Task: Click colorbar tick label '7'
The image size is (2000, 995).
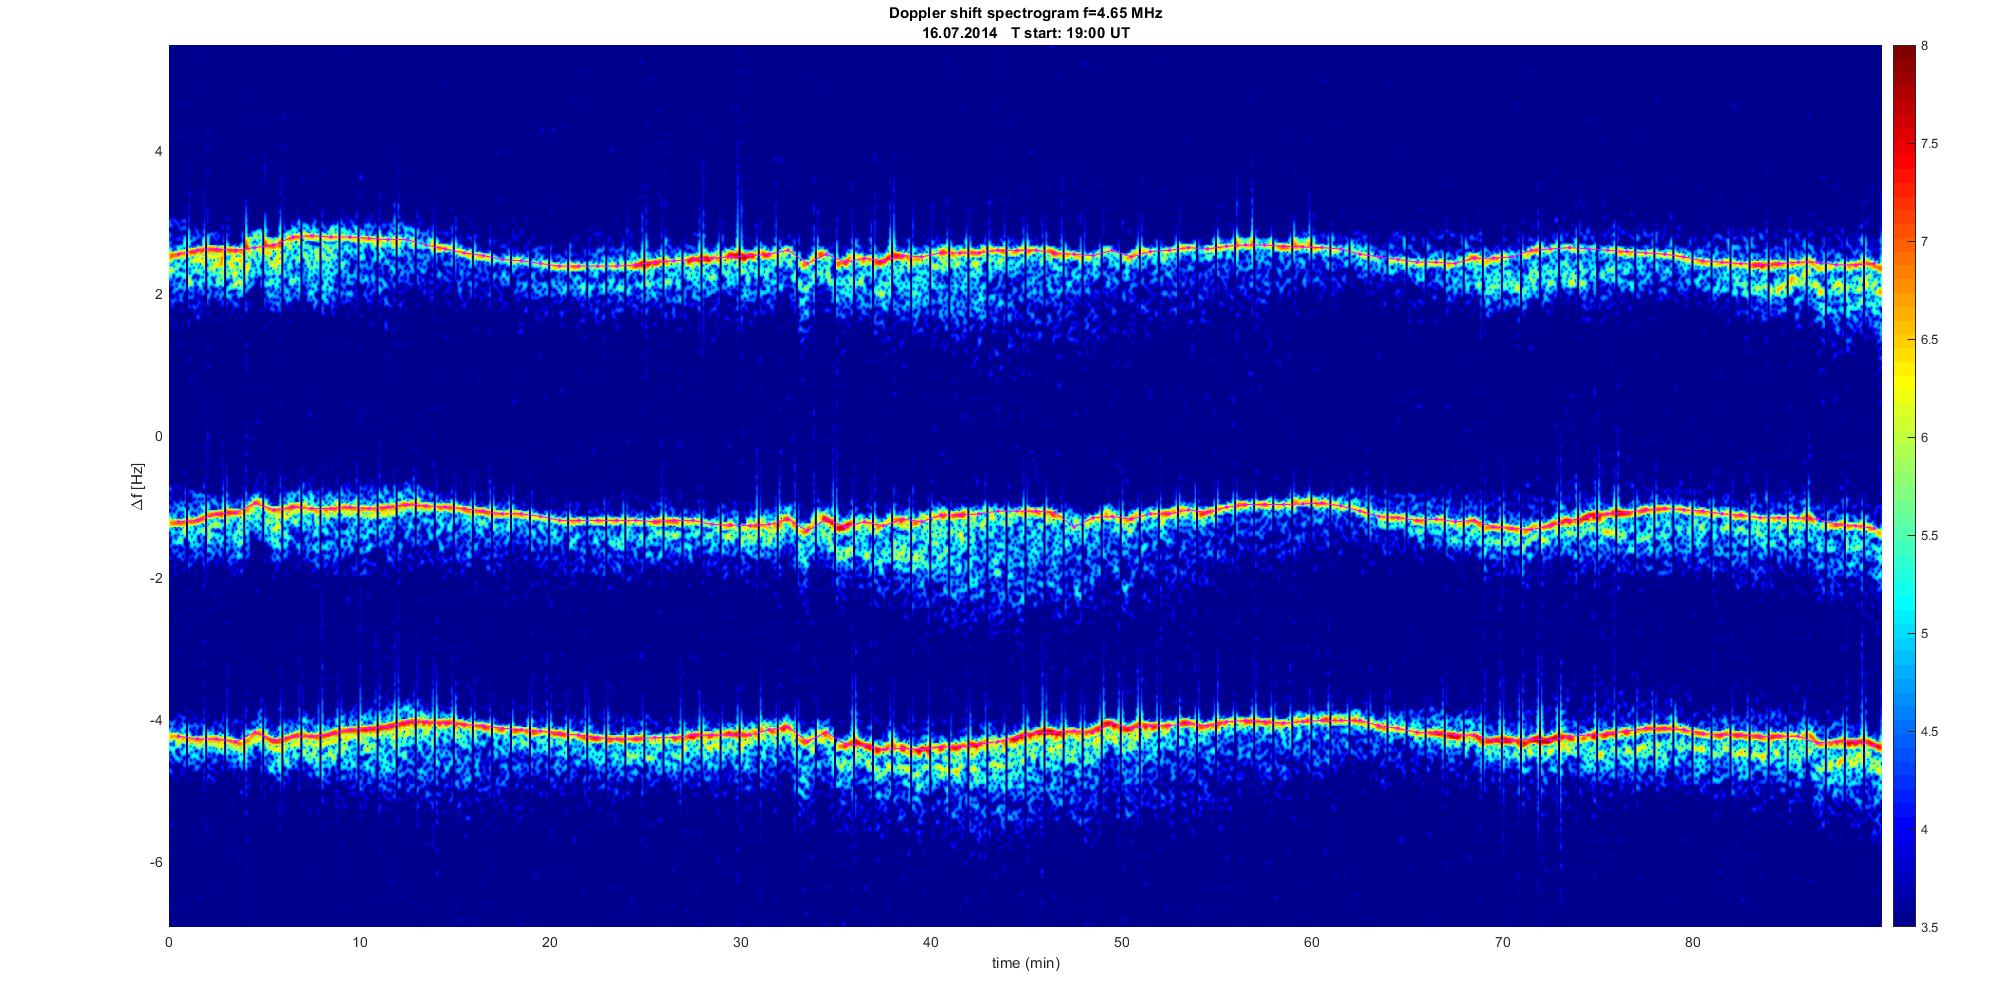Action: (1925, 242)
